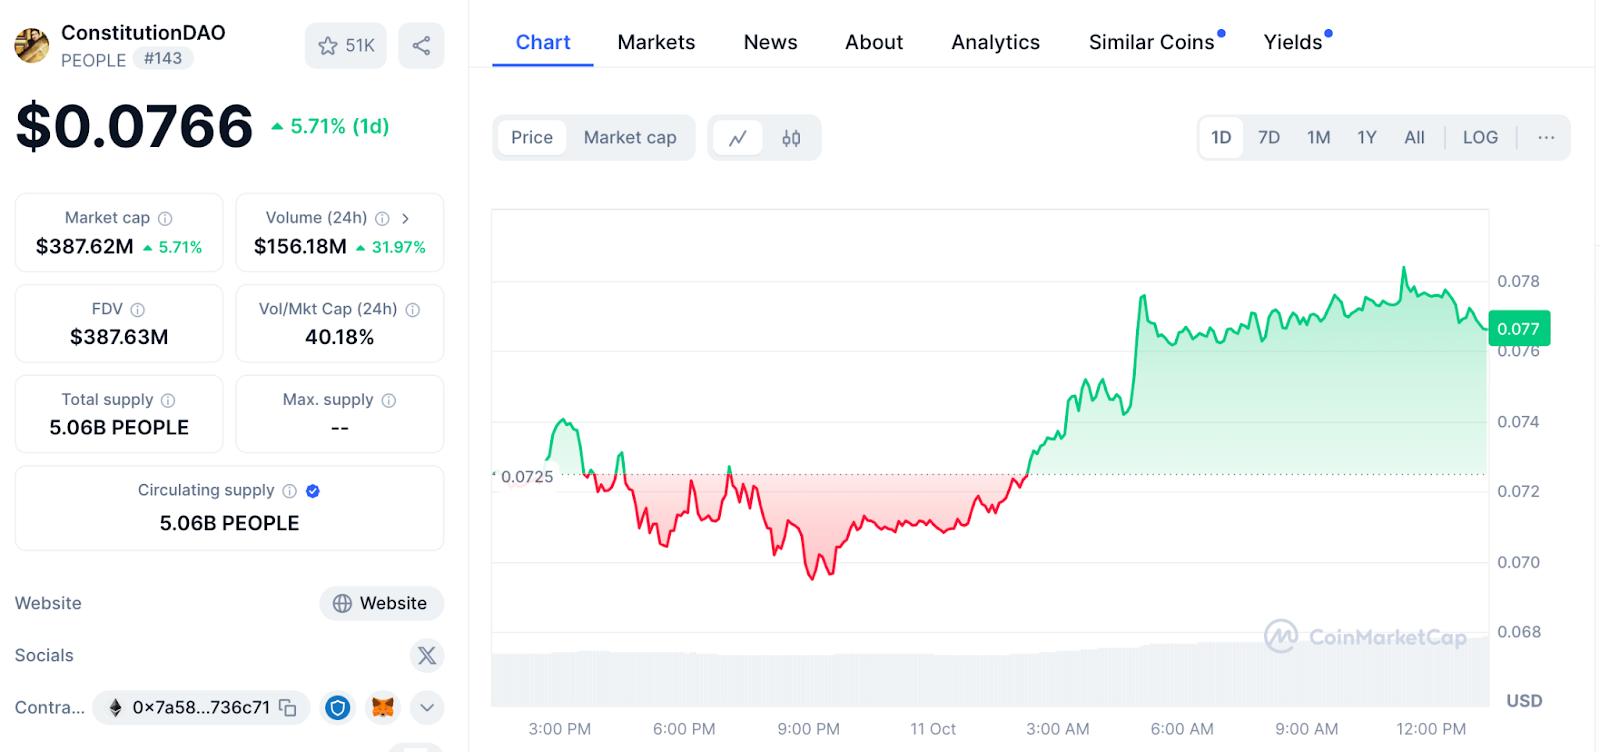
Task: Open the blue shield wallet icon
Action: pyautogui.click(x=338, y=707)
